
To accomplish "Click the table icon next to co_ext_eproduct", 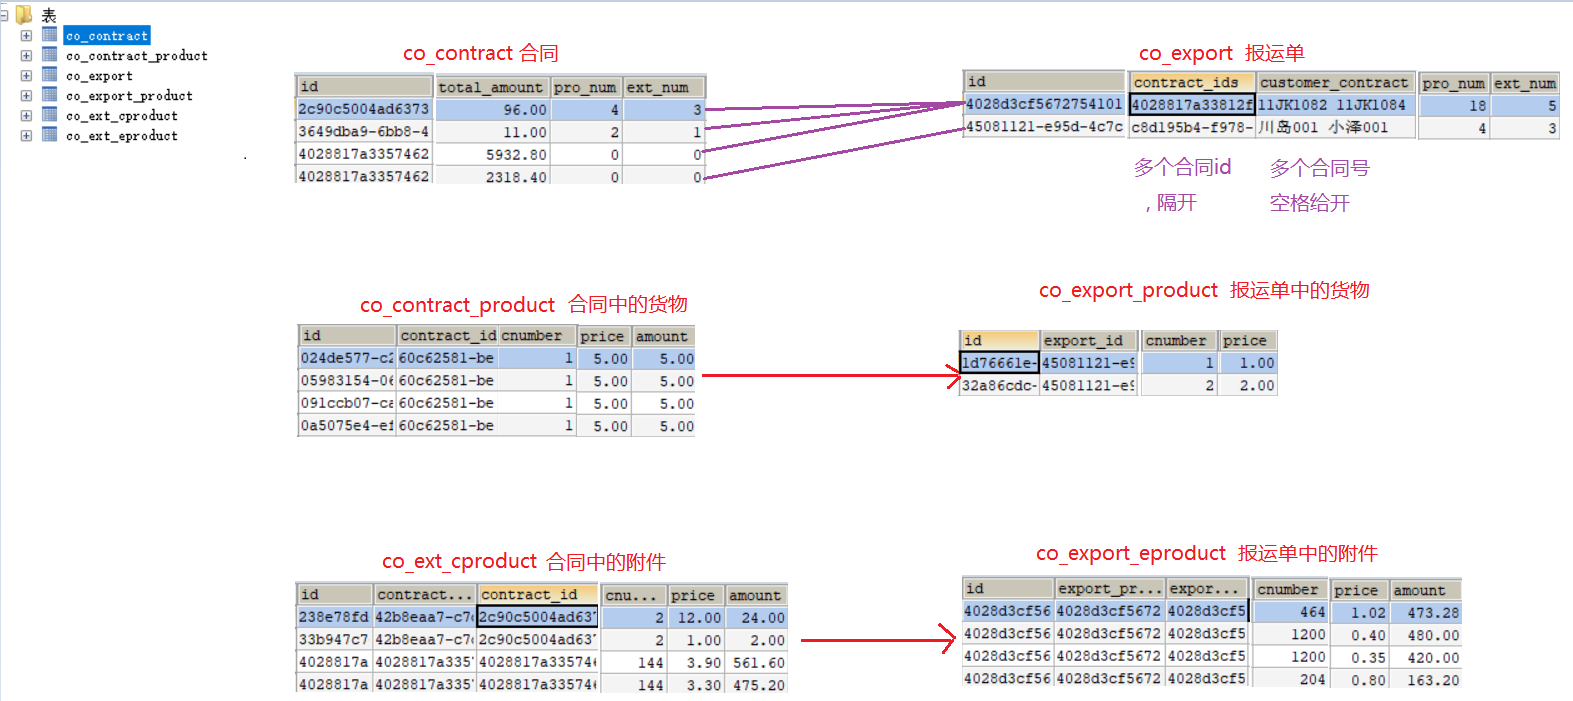I will [x=49, y=135].
